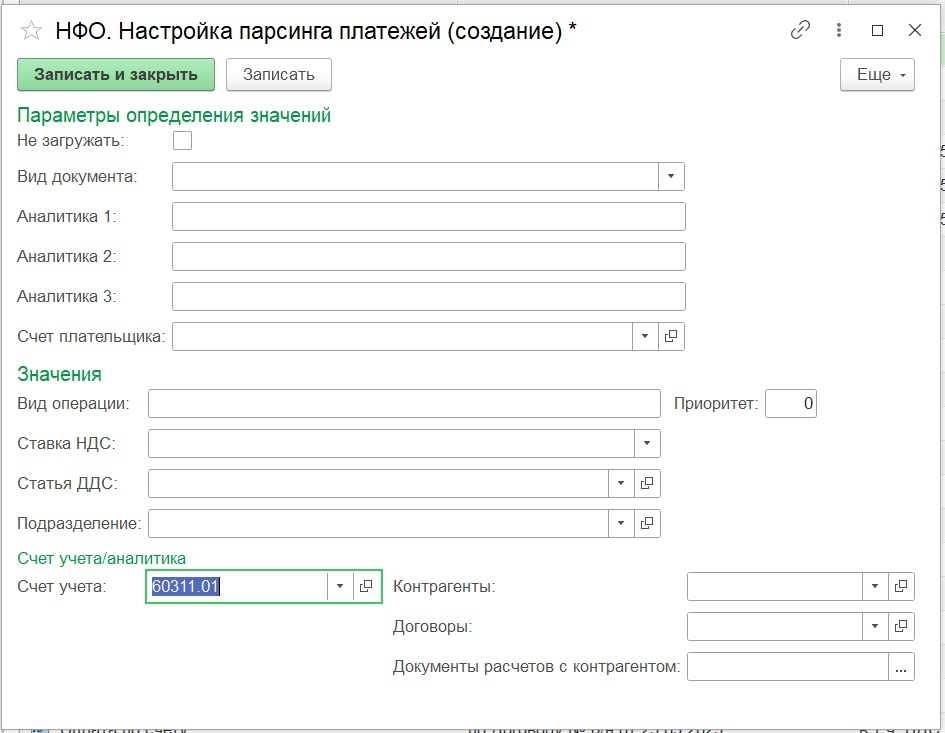
Task: Focus the Приоритет number field
Action: pos(791,404)
